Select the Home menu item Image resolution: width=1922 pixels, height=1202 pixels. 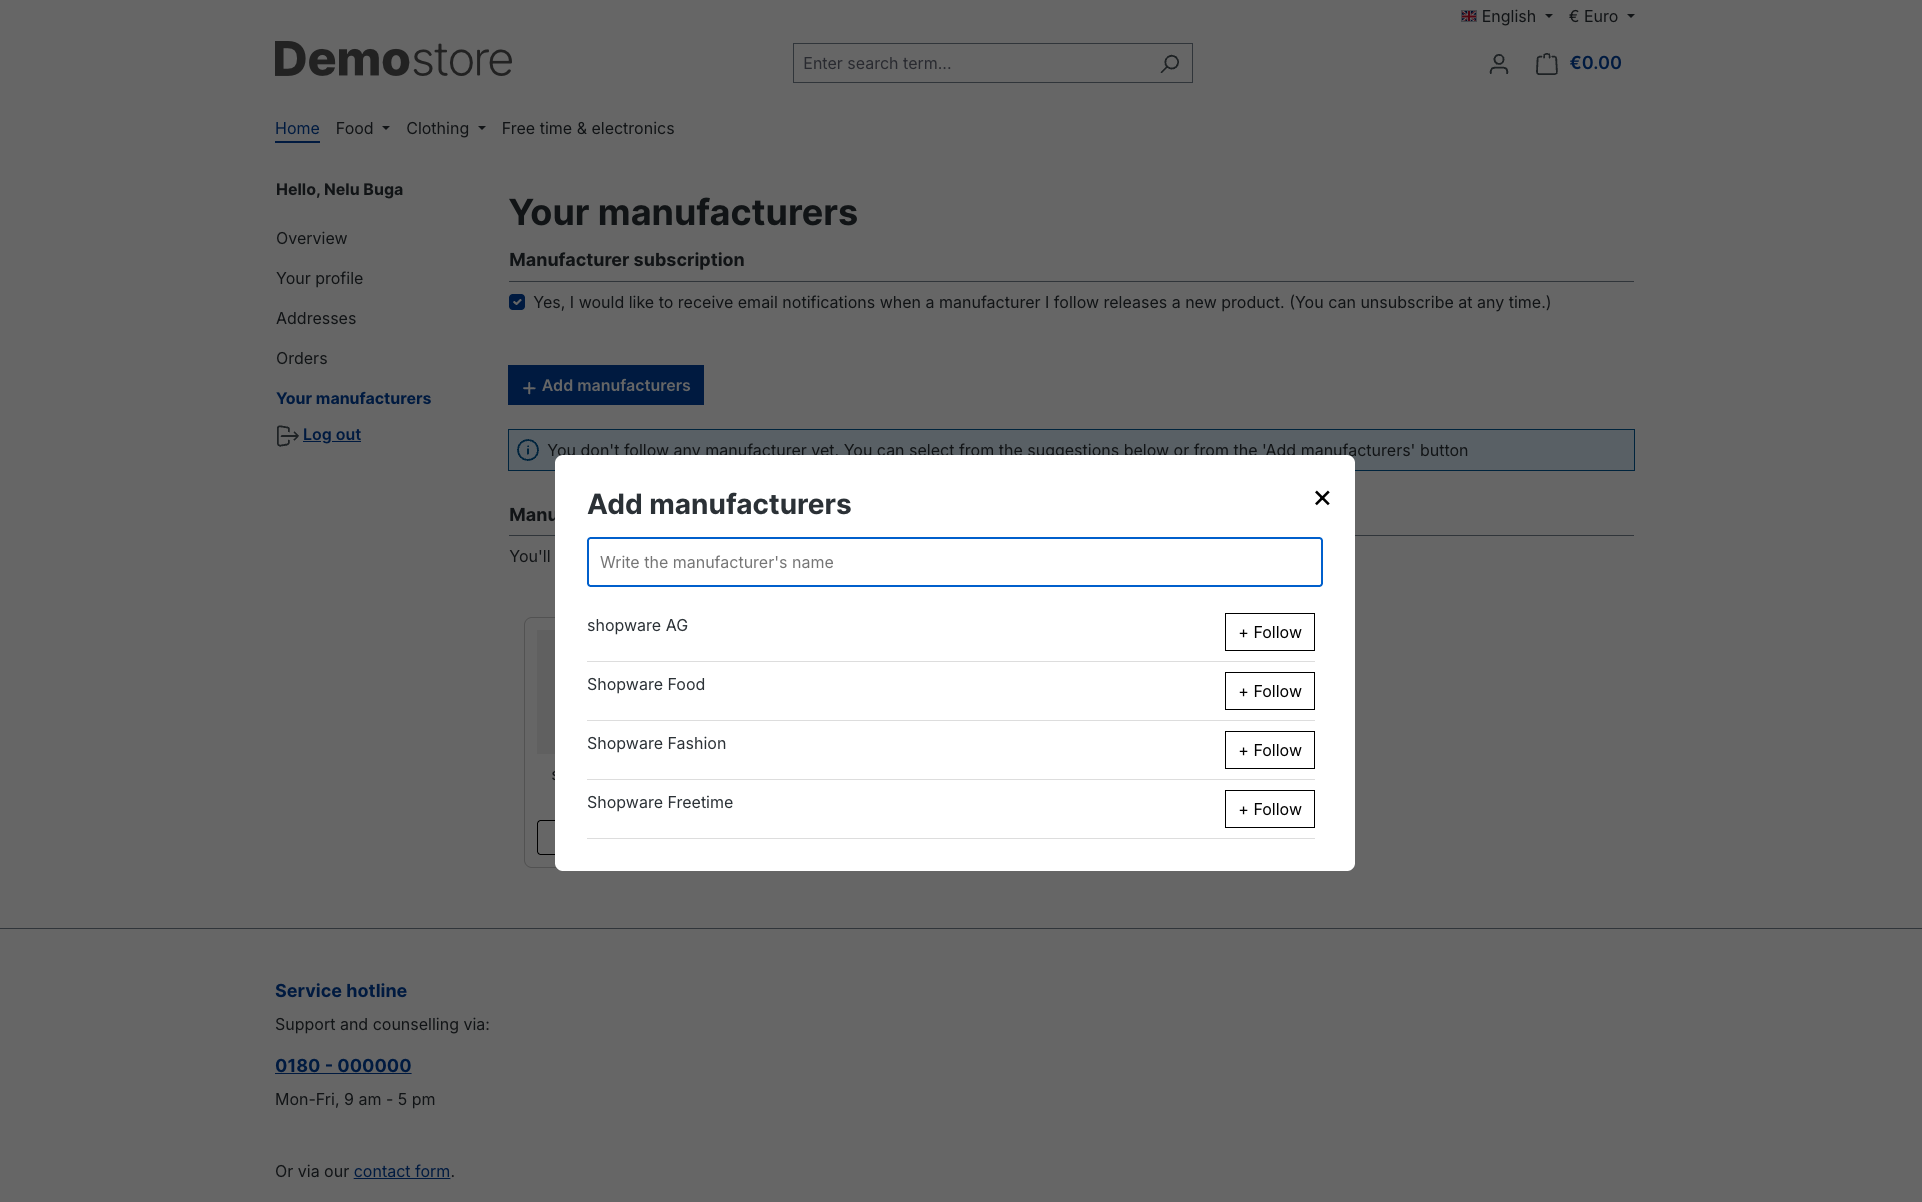pyautogui.click(x=296, y=128)
